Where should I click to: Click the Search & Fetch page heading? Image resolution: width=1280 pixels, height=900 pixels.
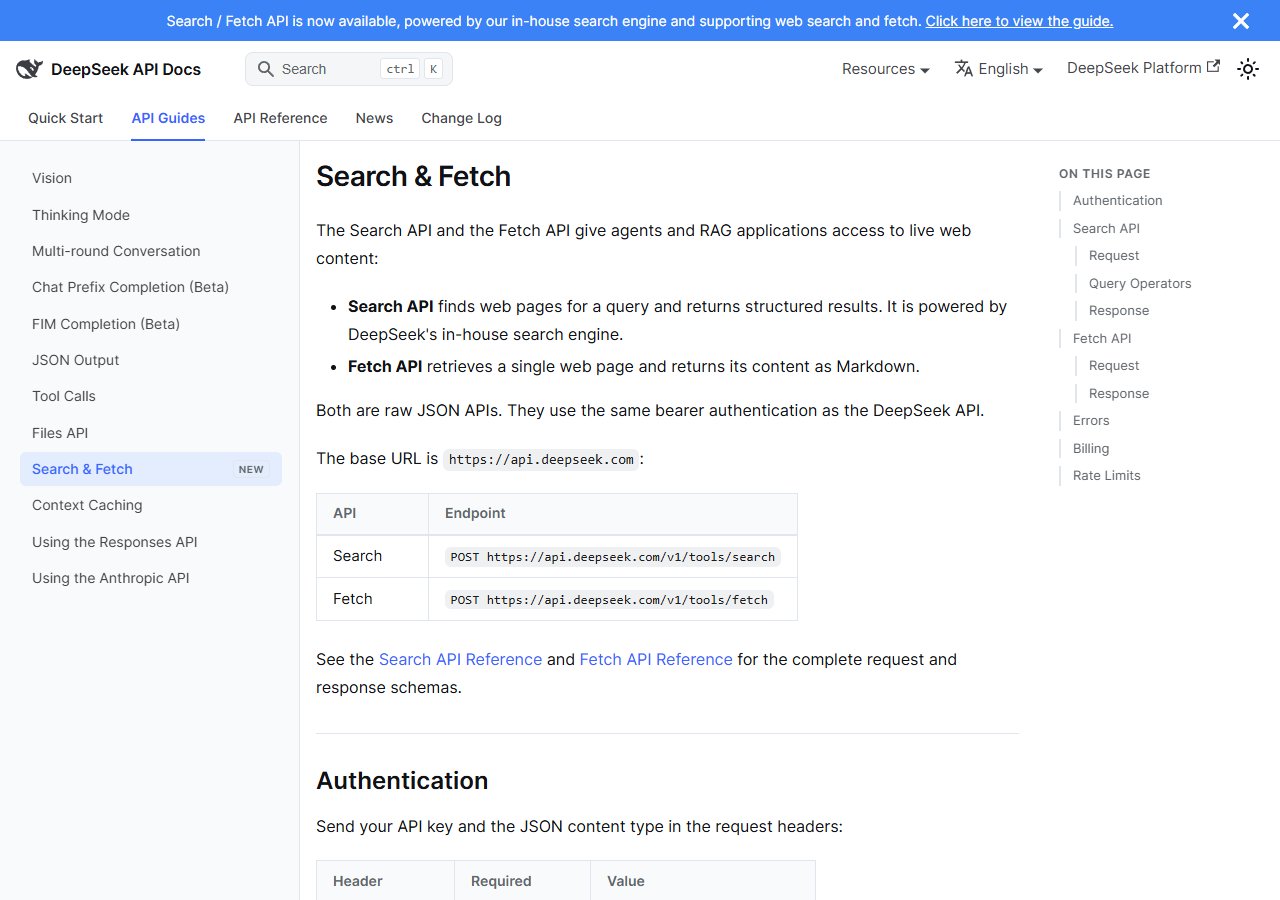click(413, 176)
